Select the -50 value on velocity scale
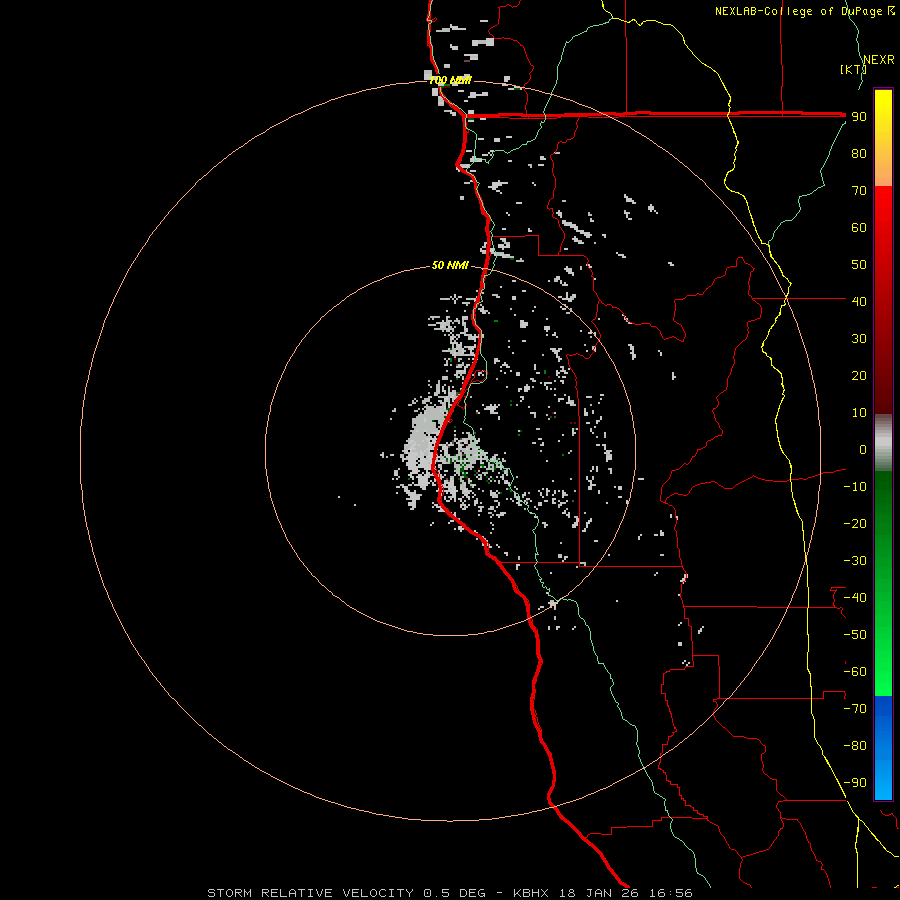The width and height of the screenshot is (900, 900). pyautogui.click(x=855, y=635)
